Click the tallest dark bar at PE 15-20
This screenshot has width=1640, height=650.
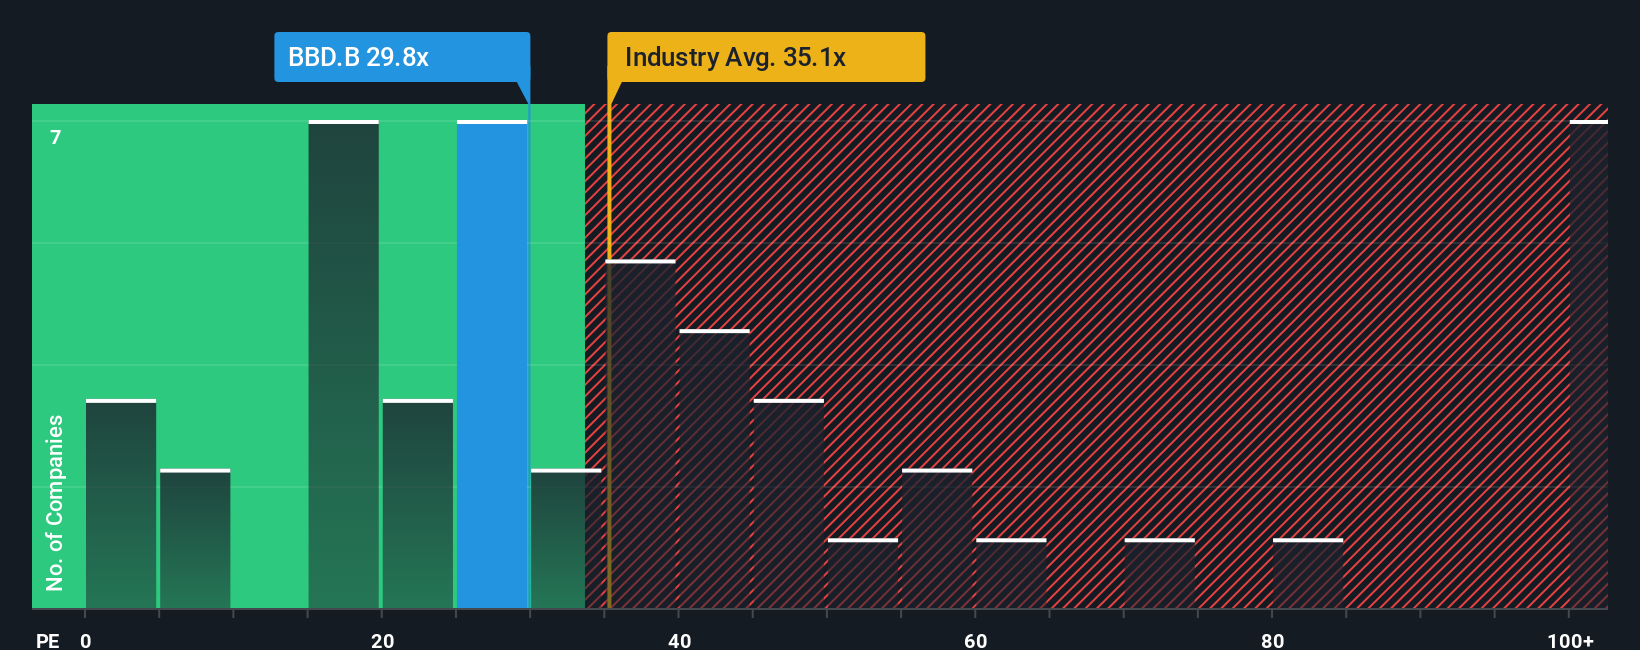click(344, 364)
